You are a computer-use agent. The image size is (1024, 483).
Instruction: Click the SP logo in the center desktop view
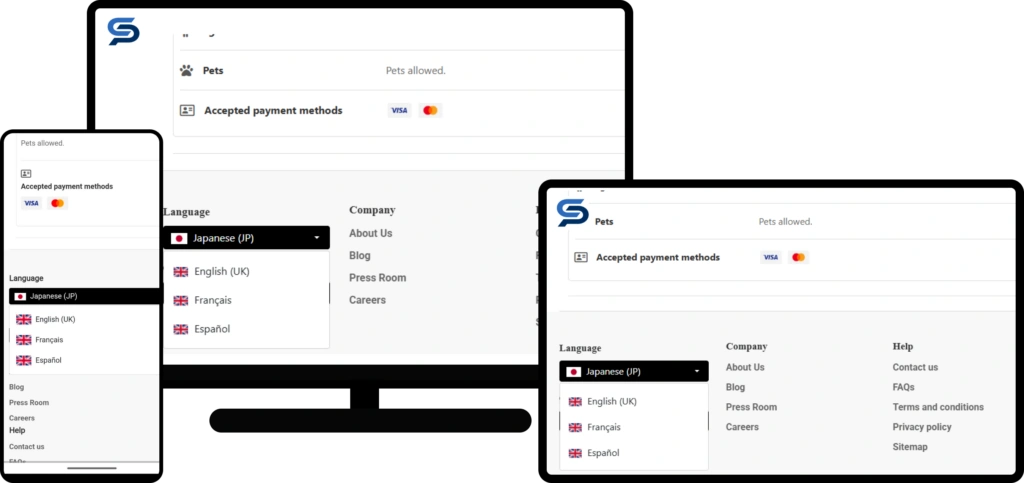pyautogui.click(x=124, y=31)
